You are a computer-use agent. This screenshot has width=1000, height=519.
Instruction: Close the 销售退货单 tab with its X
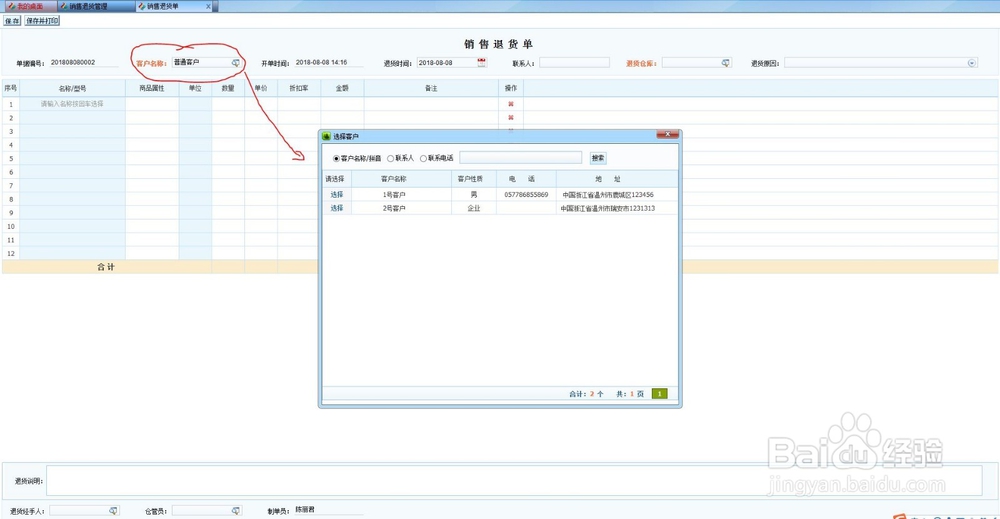pyautogui.click(x=208, y=6)
